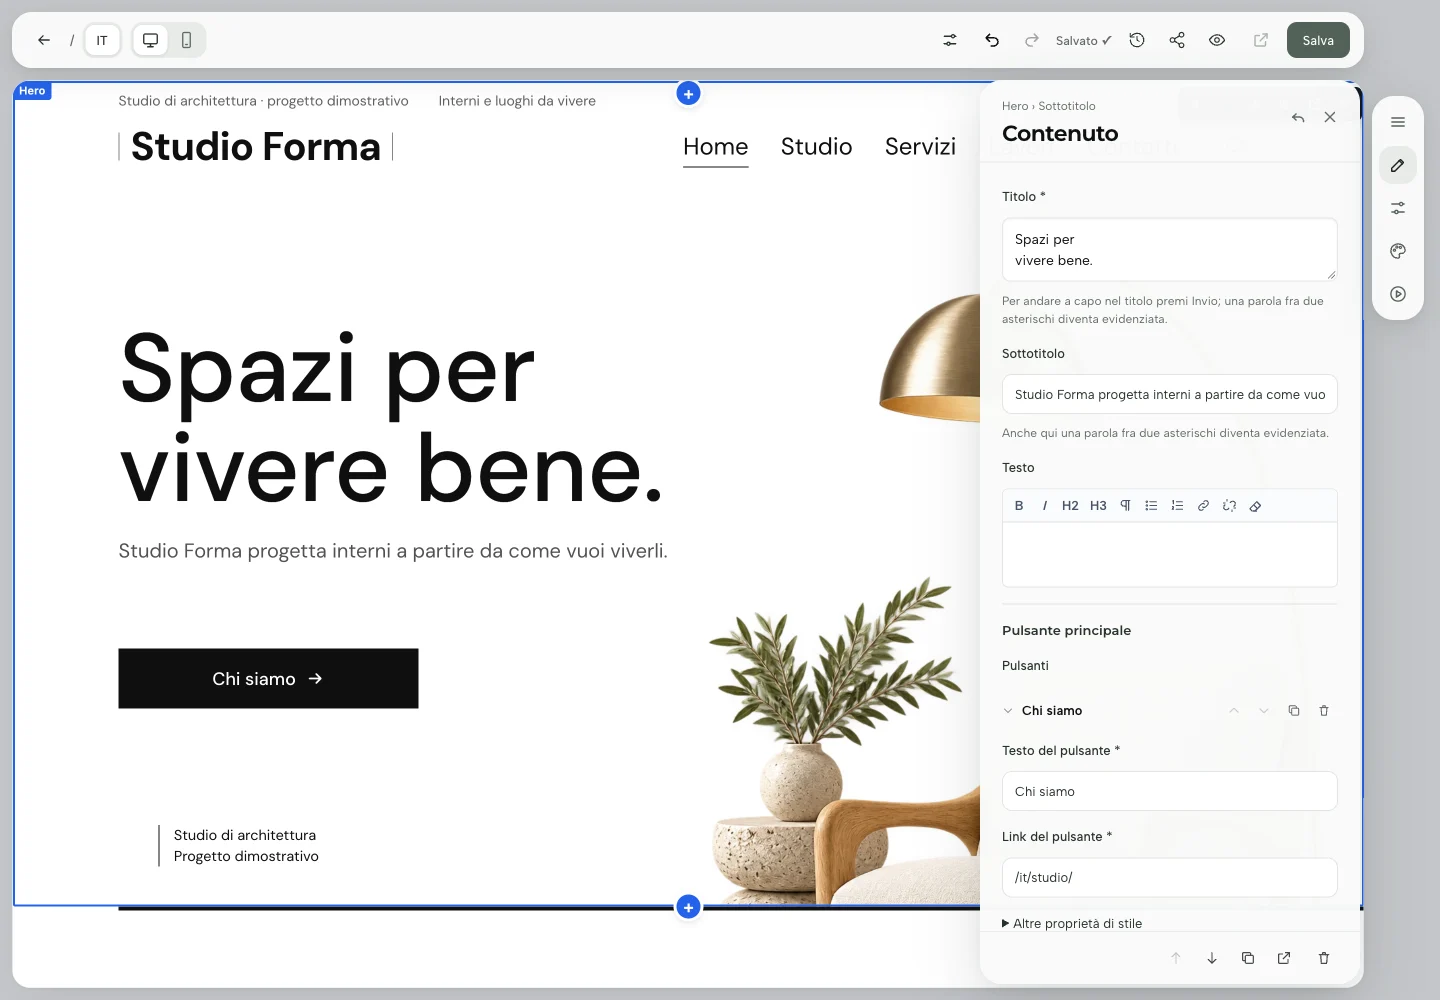This screenshot has width=1440, height=1000.
Task: Apply H3 heading in Testo editor
Action: (1098, 506)
